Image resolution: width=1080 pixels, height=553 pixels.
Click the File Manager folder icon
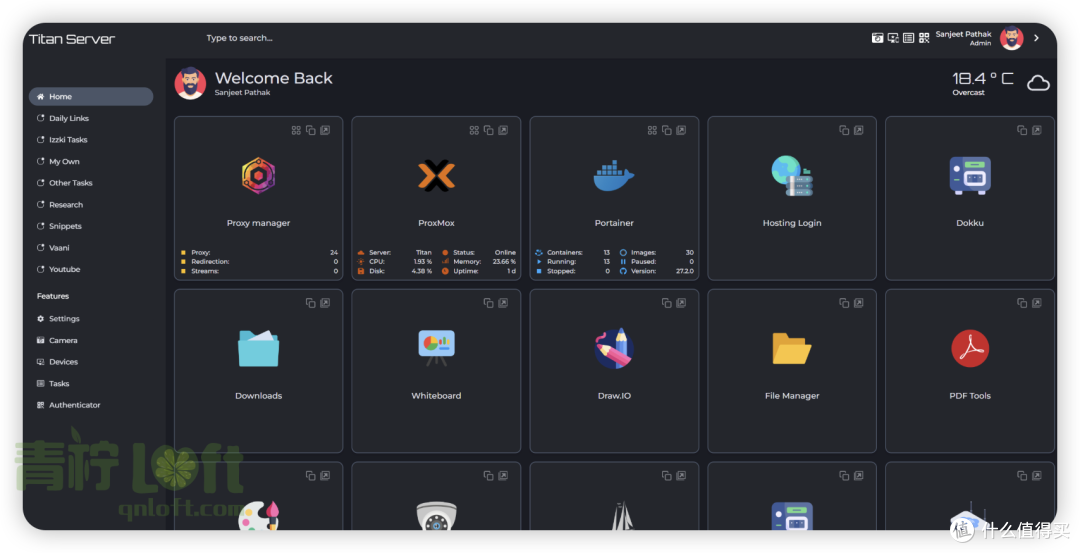point(792,348)
